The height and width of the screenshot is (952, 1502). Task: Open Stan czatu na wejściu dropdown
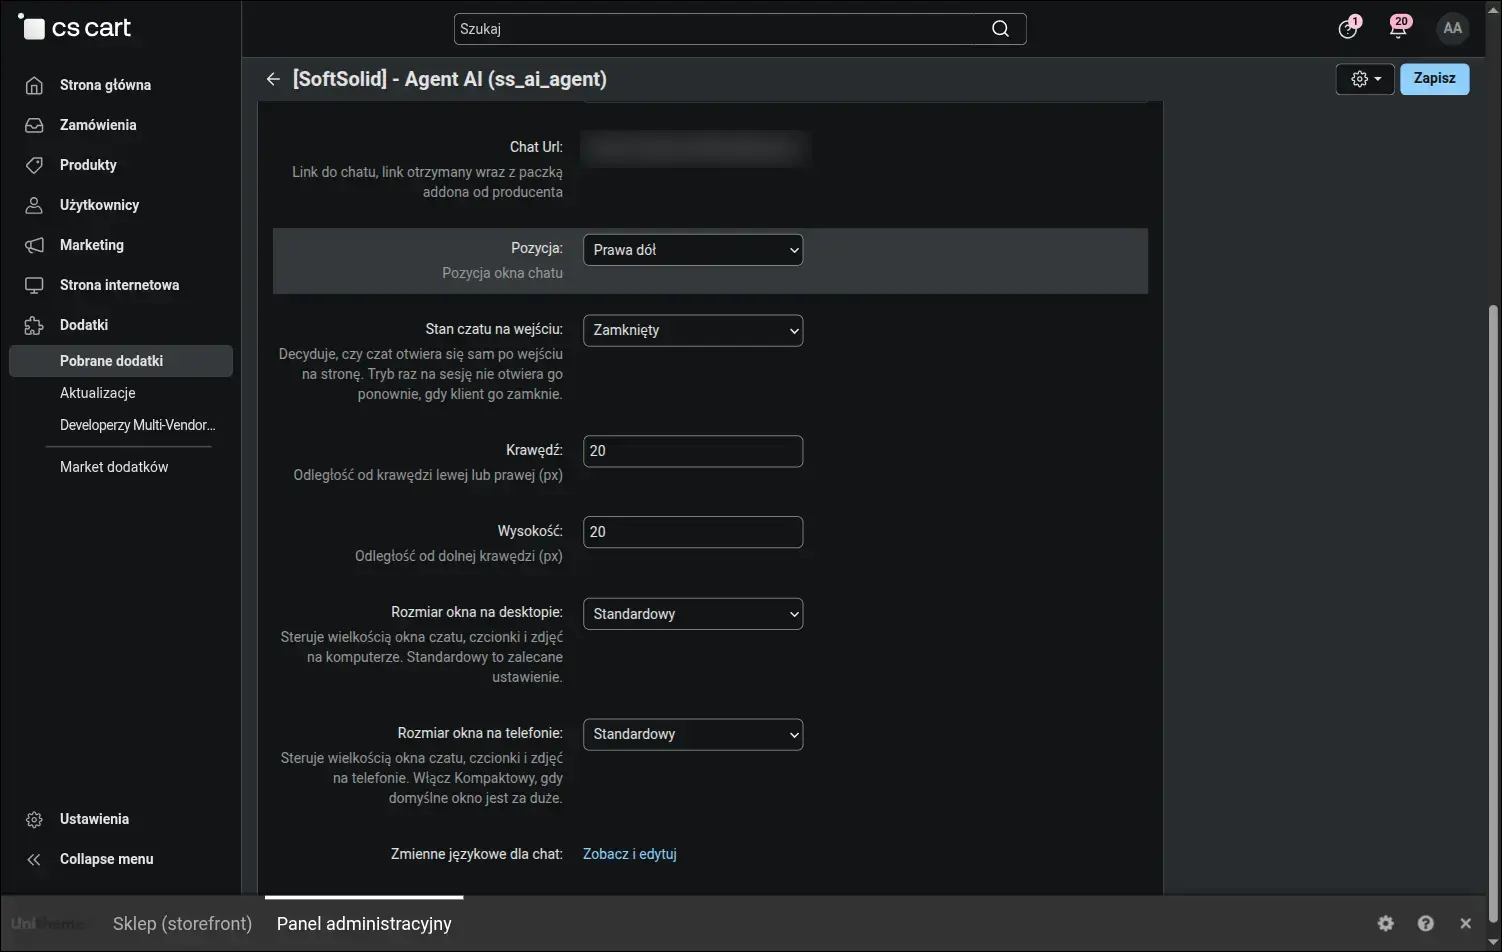[693, 330]
